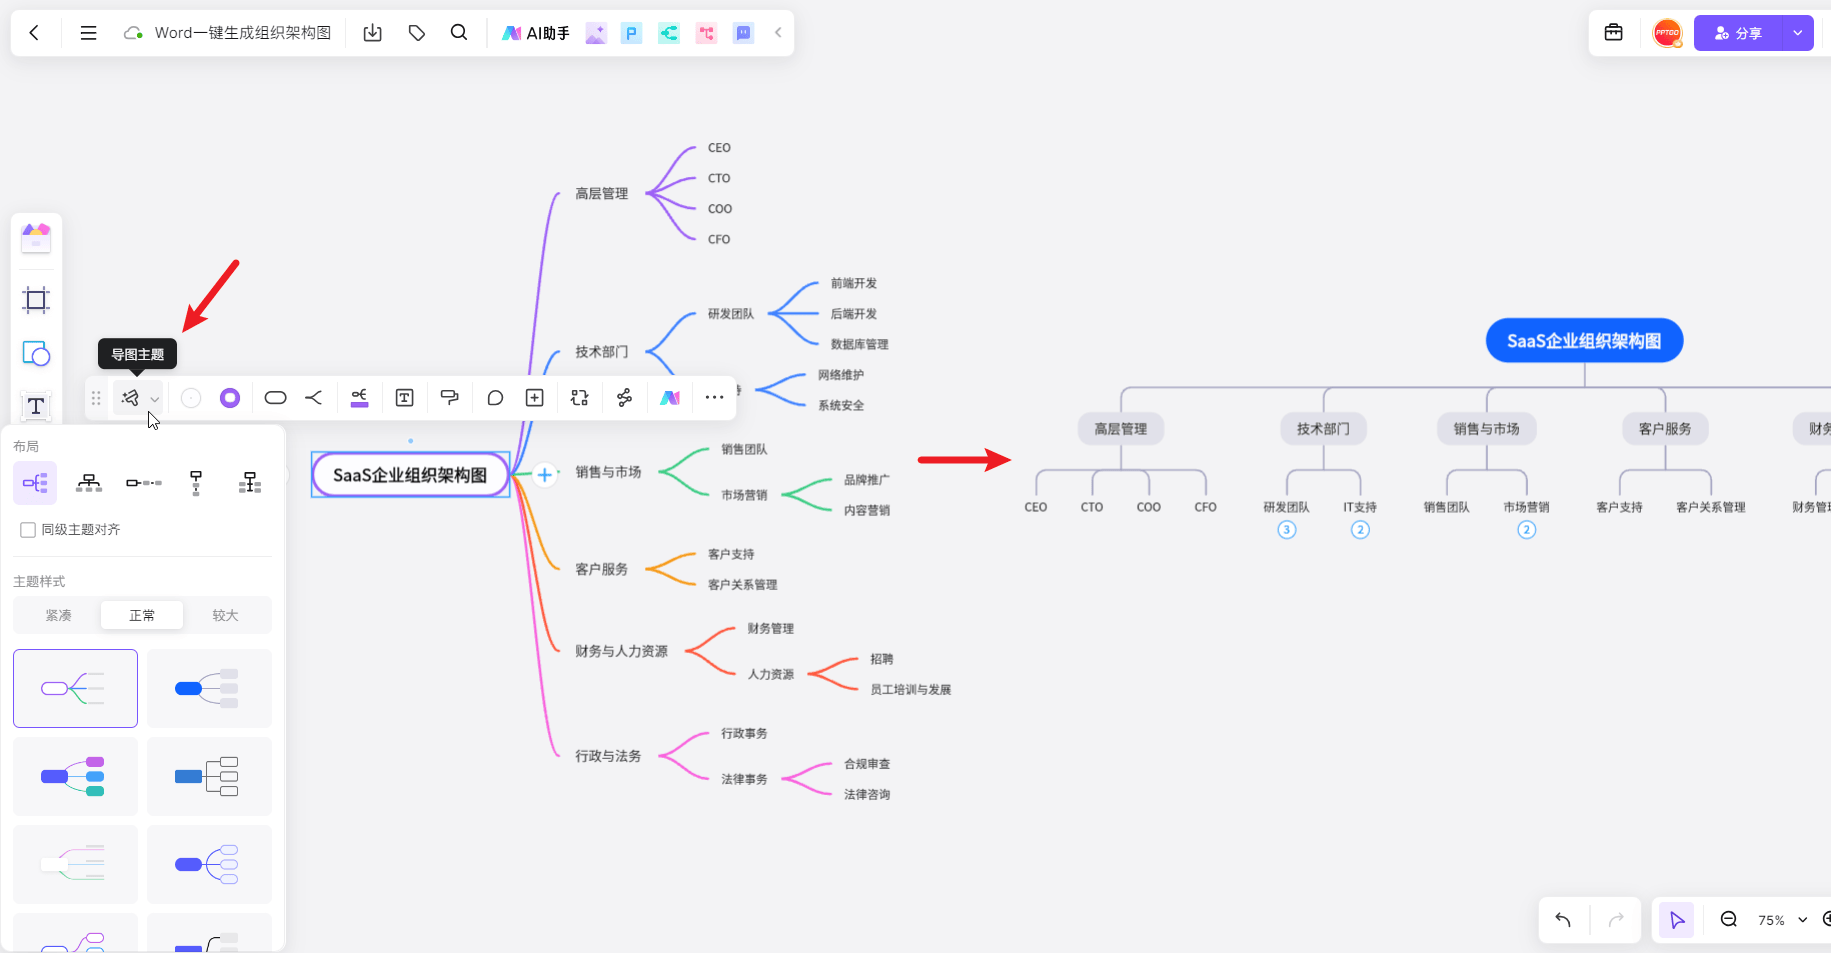Click the search magnifier icon

coord(459,33)
